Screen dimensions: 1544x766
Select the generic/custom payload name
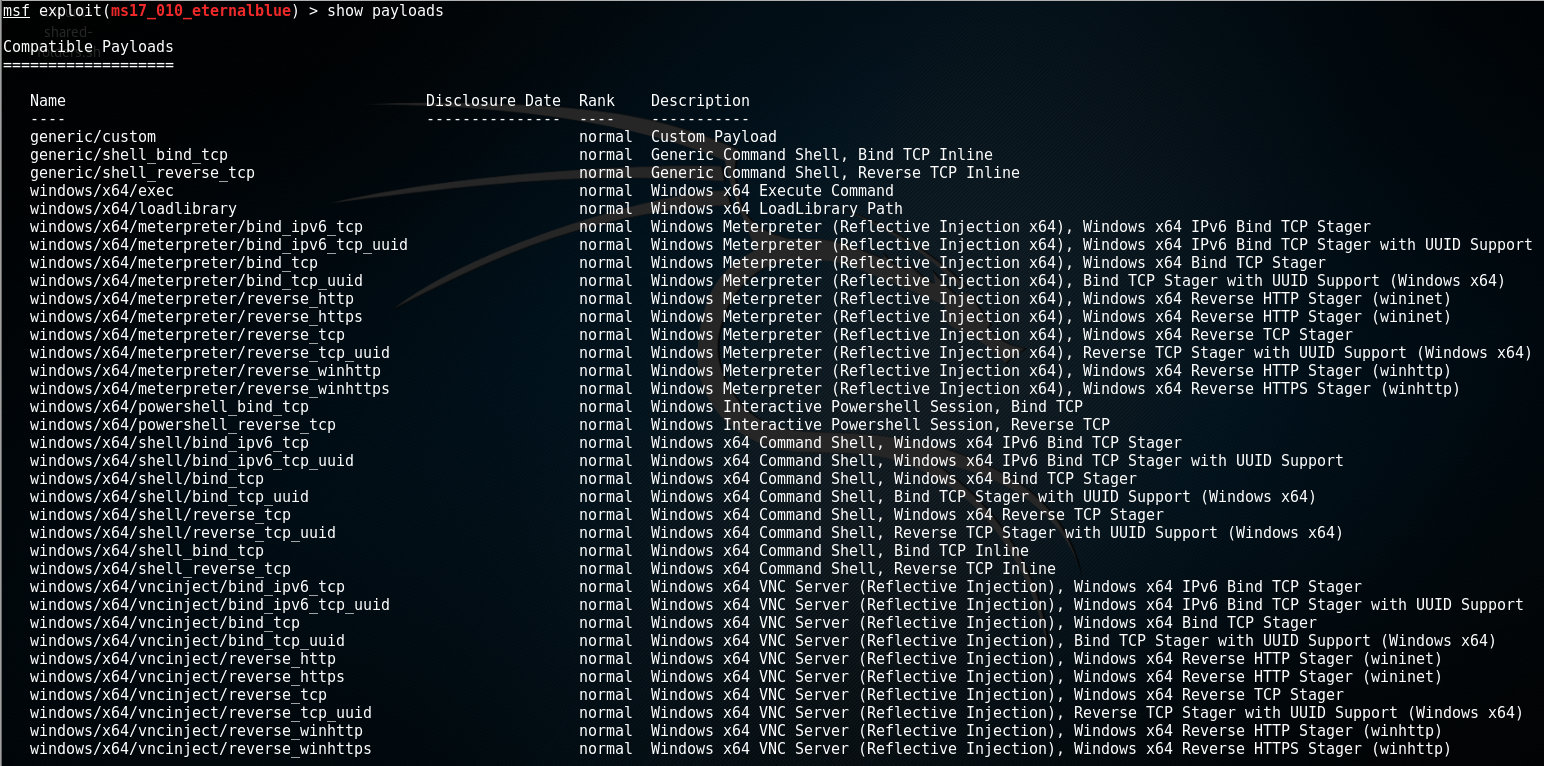[93, 137]
